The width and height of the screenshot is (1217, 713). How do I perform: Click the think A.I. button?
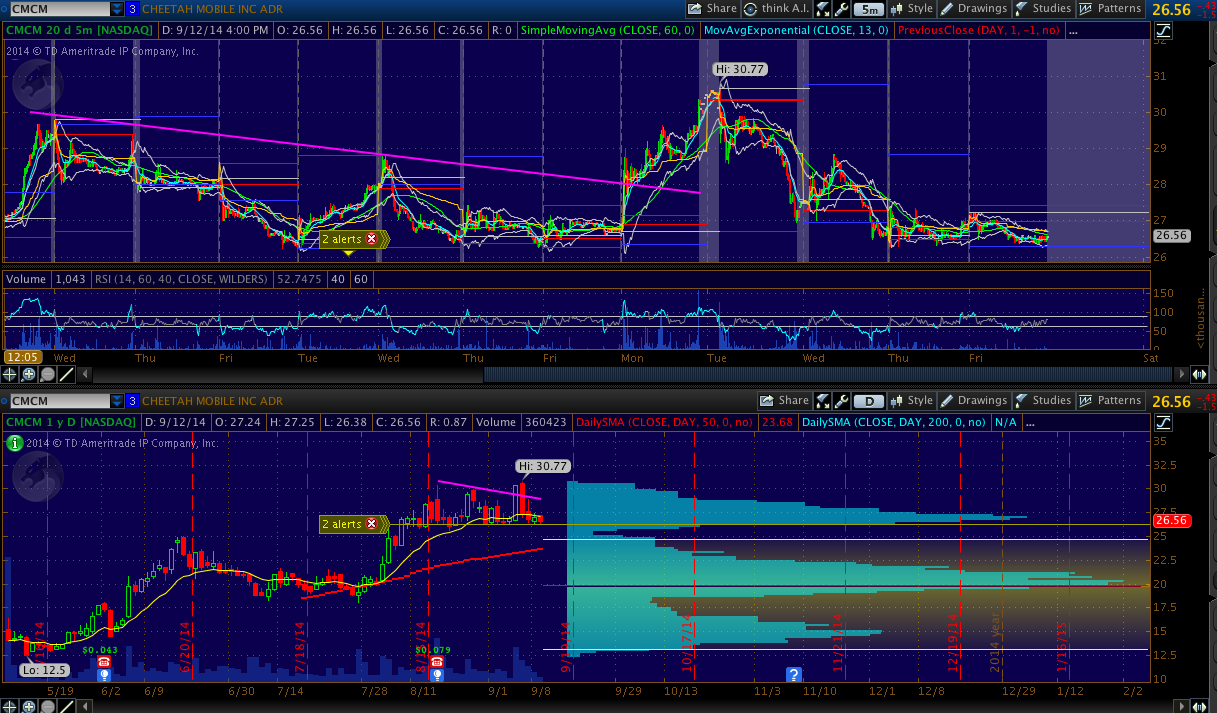pyautogui.click(x=778, y=9)
